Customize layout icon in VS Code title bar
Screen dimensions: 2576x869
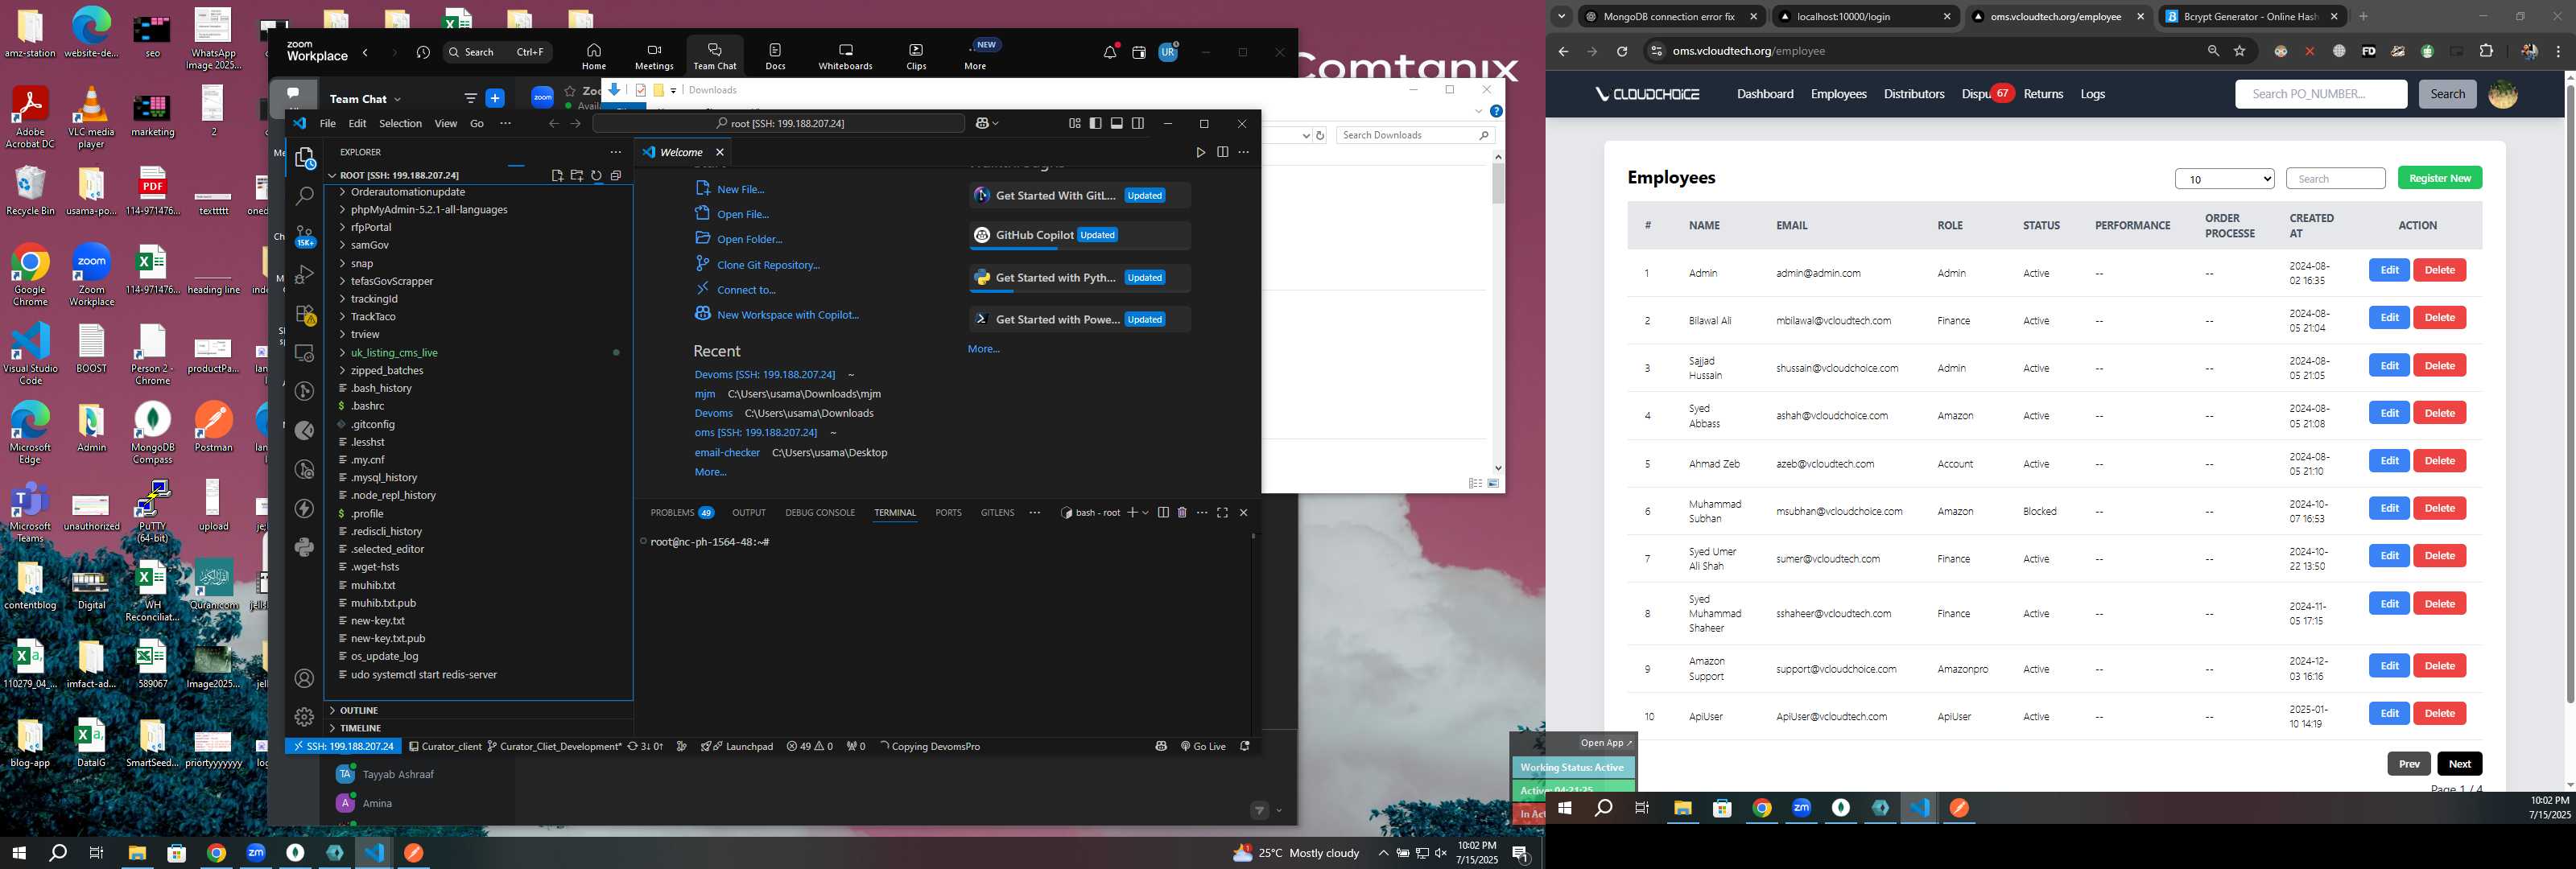(1075, 123)
